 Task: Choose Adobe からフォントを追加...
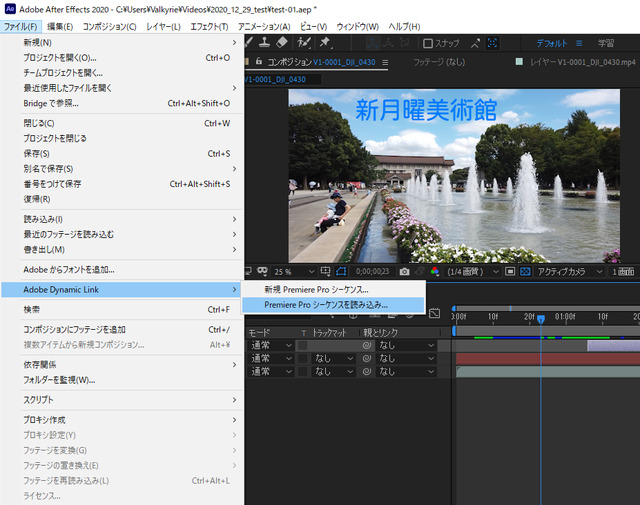(x=122, y=269)
